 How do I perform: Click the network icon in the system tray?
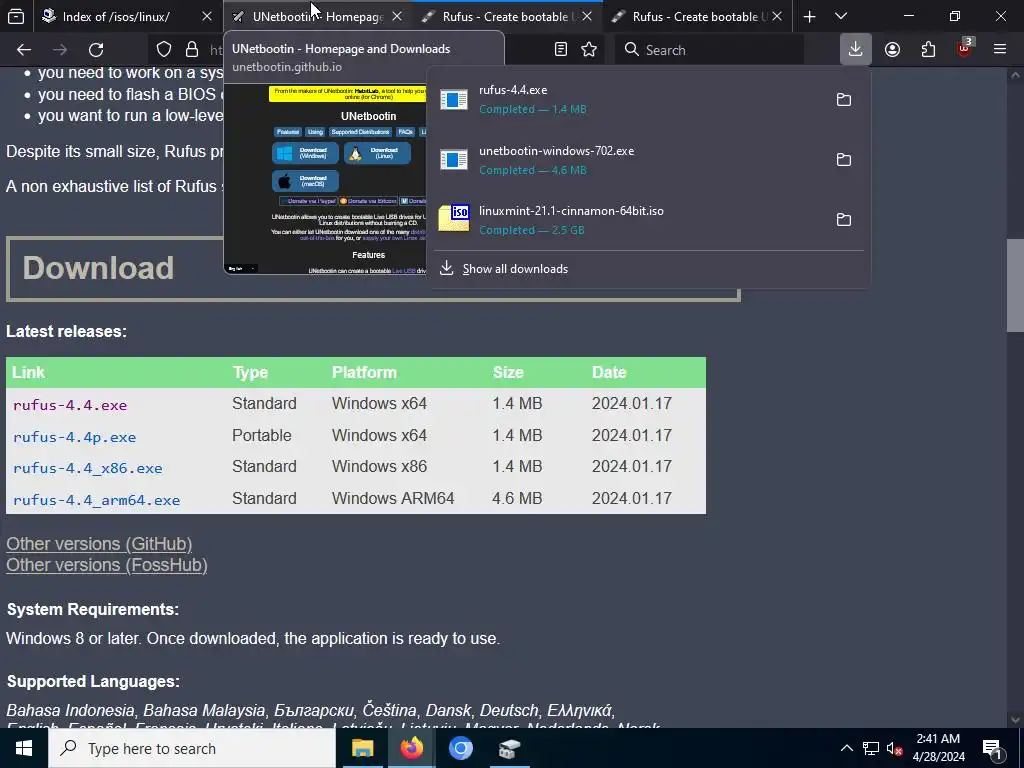tap(871, 748)
